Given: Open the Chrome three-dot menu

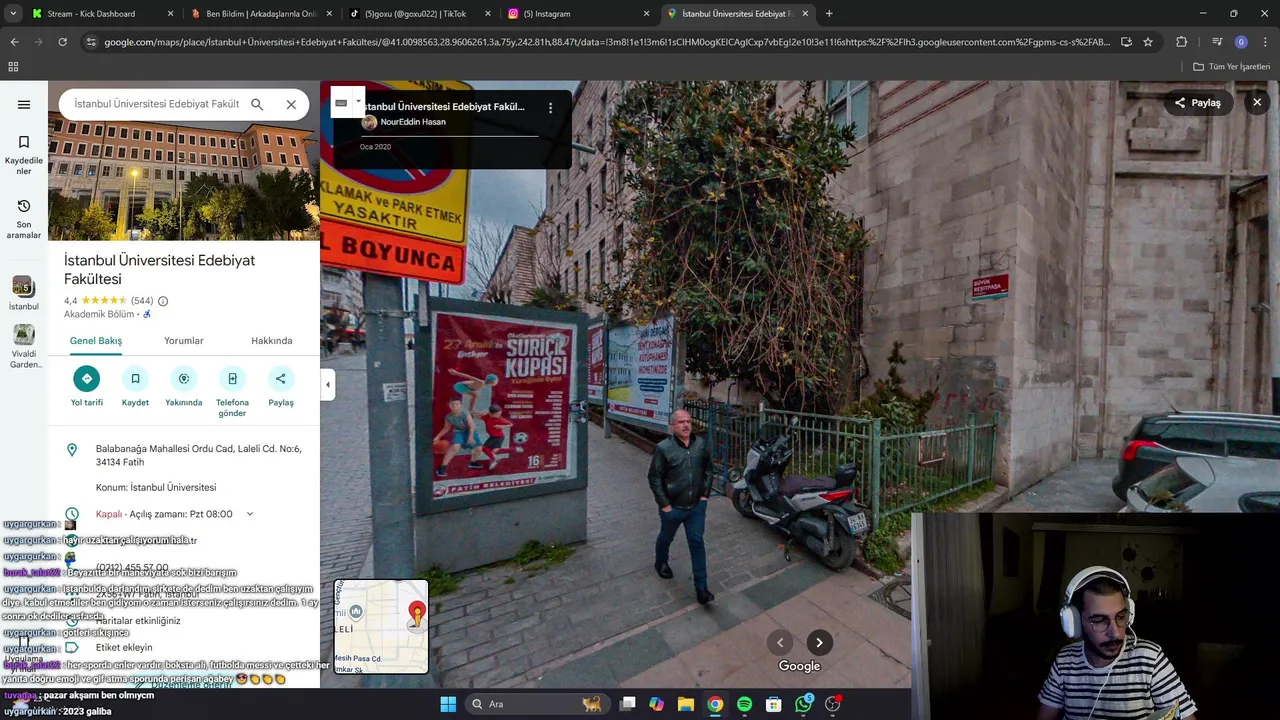Looking at the screenshot, I should [1264, 42].
